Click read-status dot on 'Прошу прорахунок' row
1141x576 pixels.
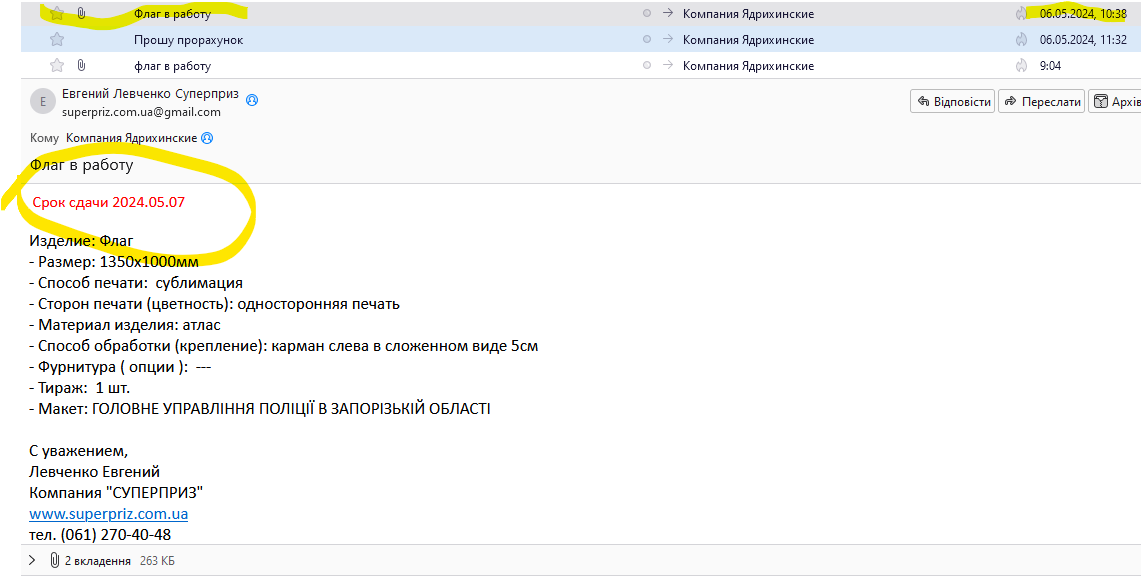(x=647, y=40)
